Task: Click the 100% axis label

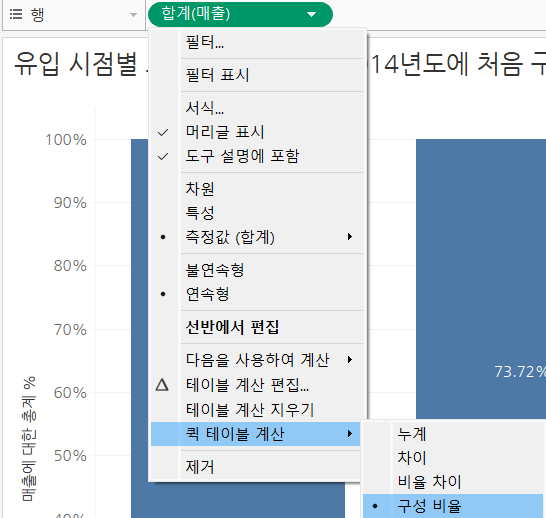Action: coord(66,140)
